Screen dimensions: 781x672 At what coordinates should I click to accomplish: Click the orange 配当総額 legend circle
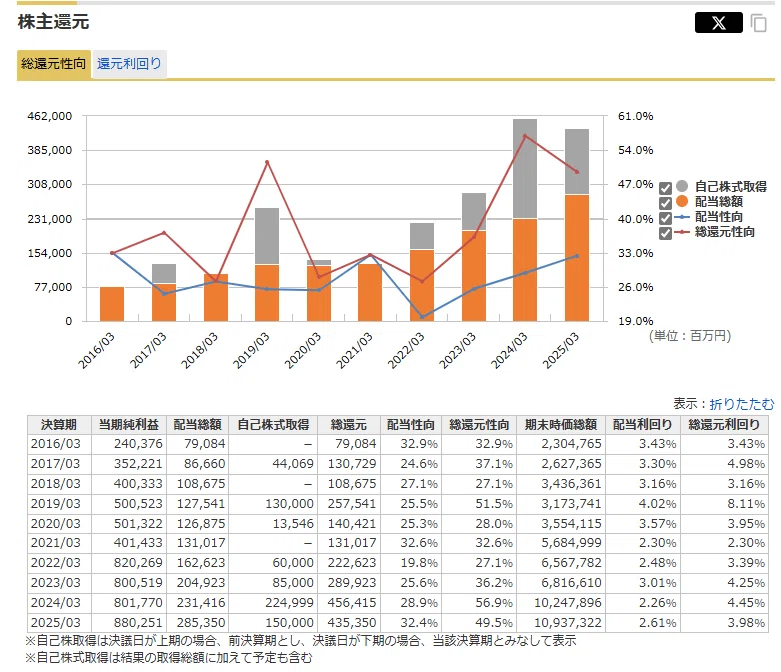click(682, 201)
